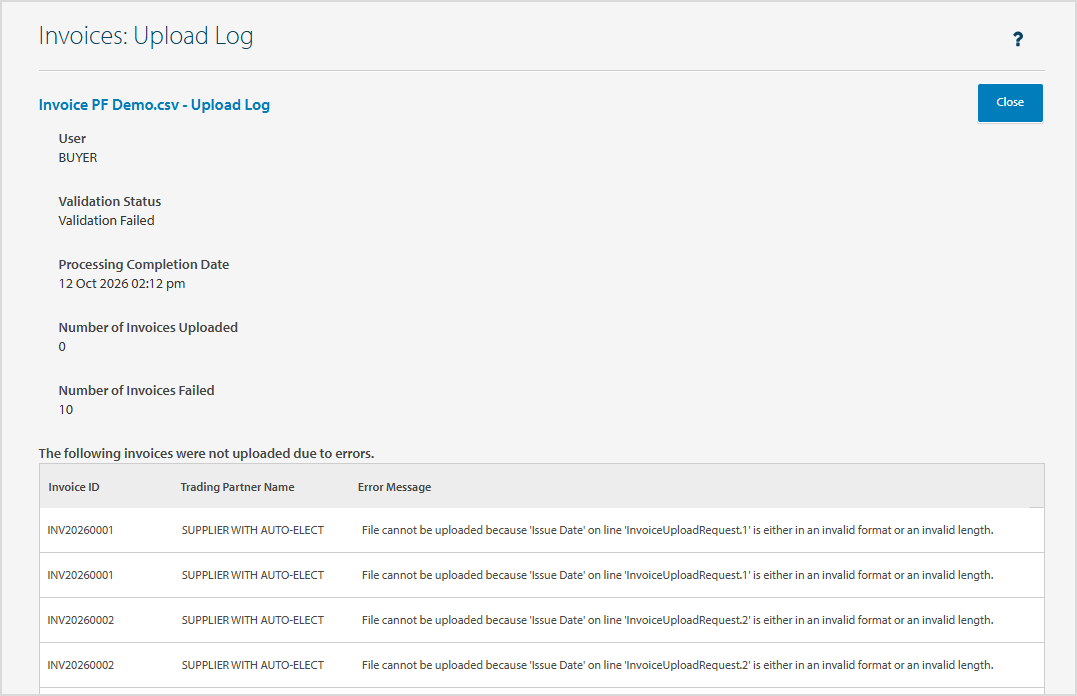Viewport: 1077px width, 696px height.
Task: Open help via the question mark icon
Action: pos(1018,39)
